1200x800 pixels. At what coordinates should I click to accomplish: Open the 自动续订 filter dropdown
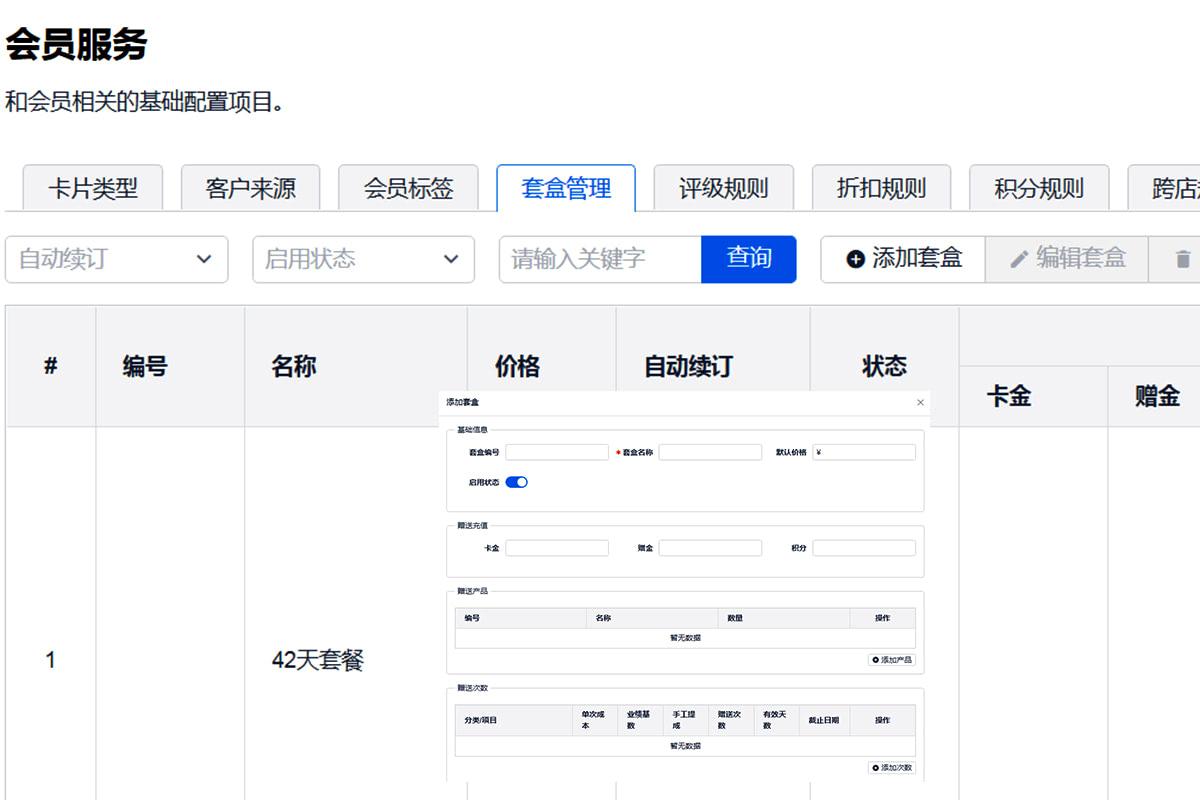pos(117,259)
